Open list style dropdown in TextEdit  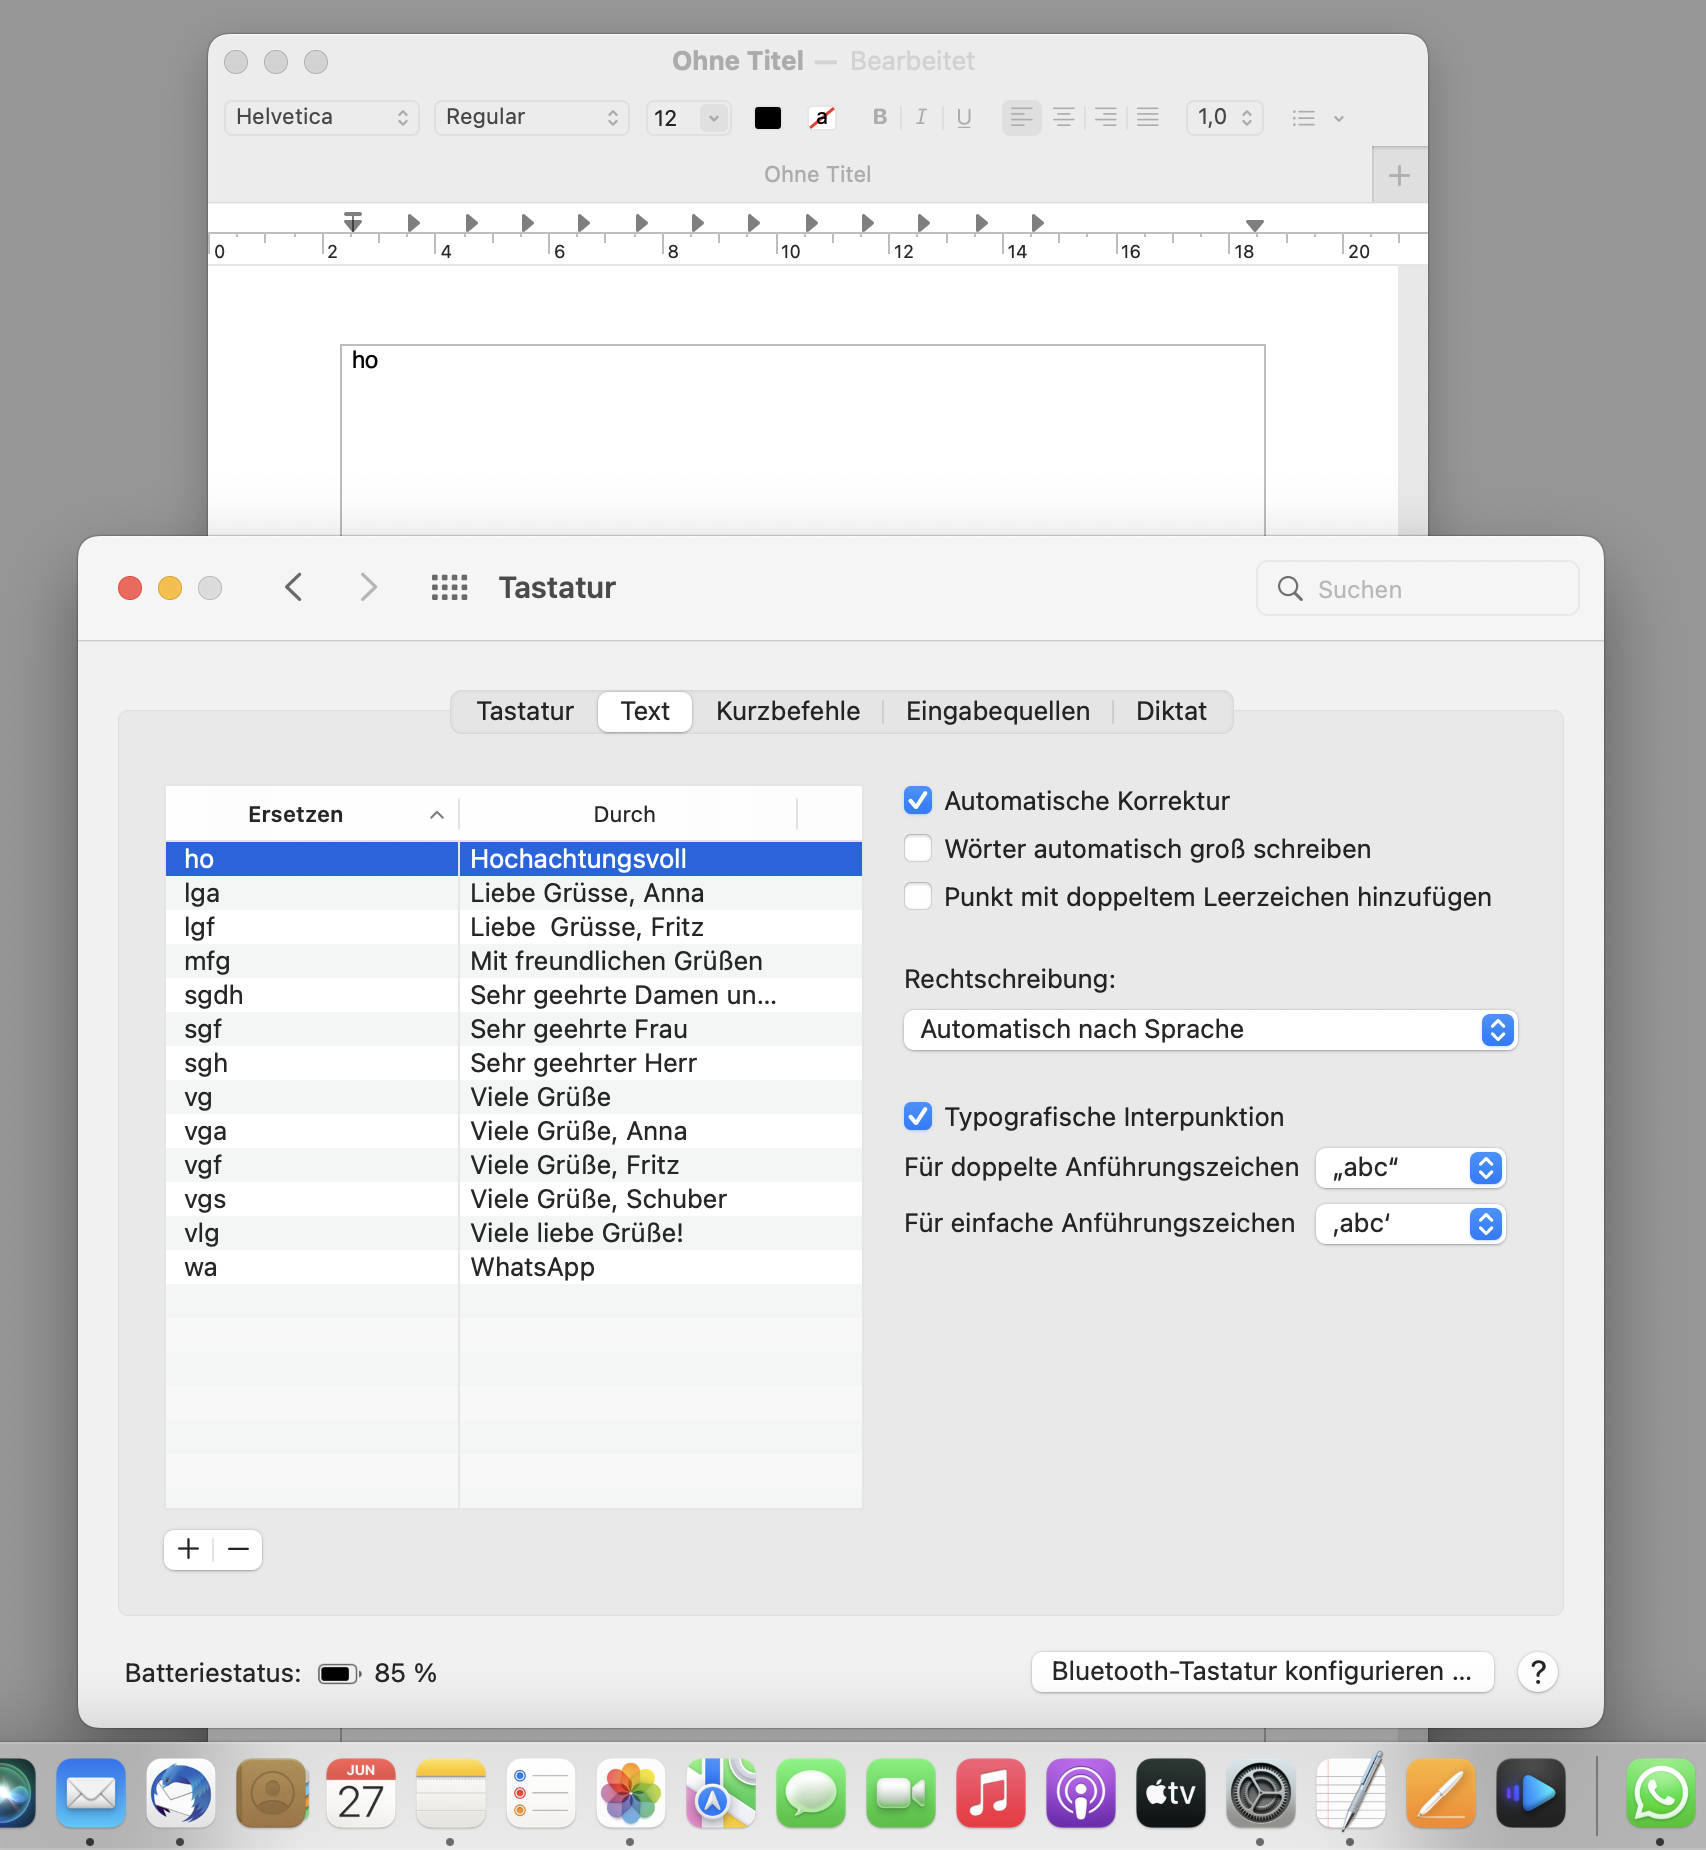(1318, 118)
